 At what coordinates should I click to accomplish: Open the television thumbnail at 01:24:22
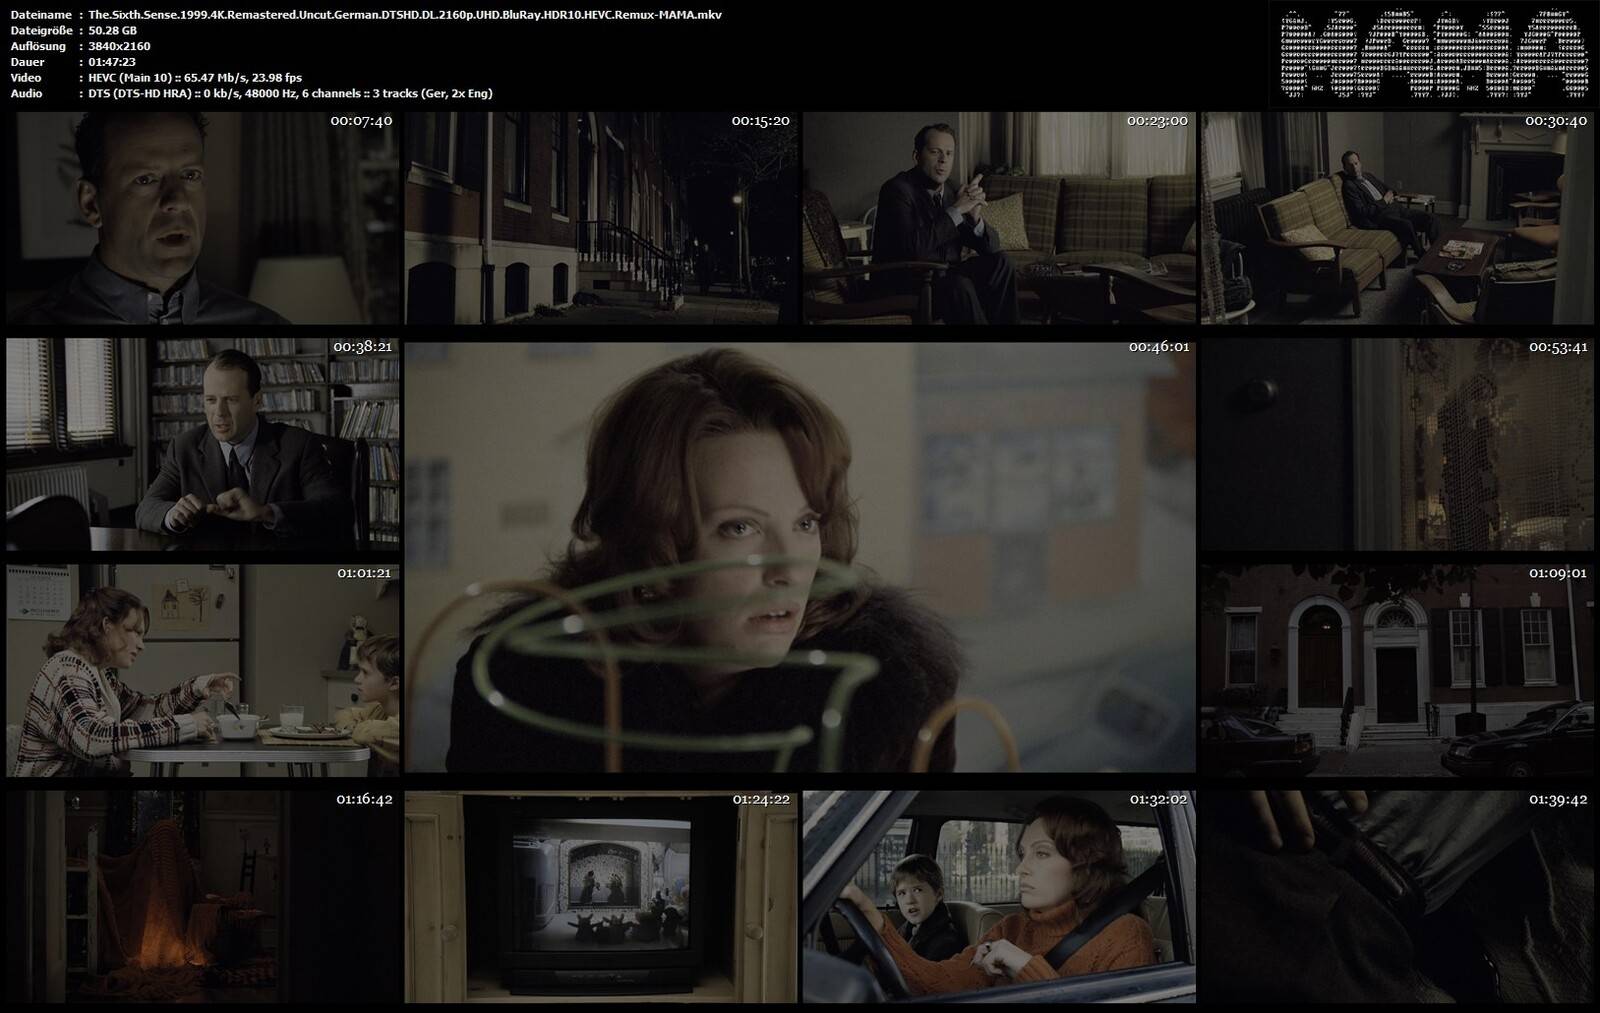[600, 897]
